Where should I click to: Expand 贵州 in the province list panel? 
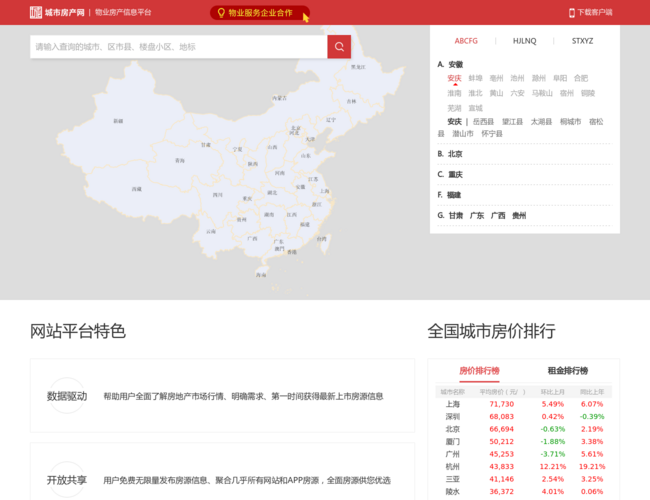(519, 216)
